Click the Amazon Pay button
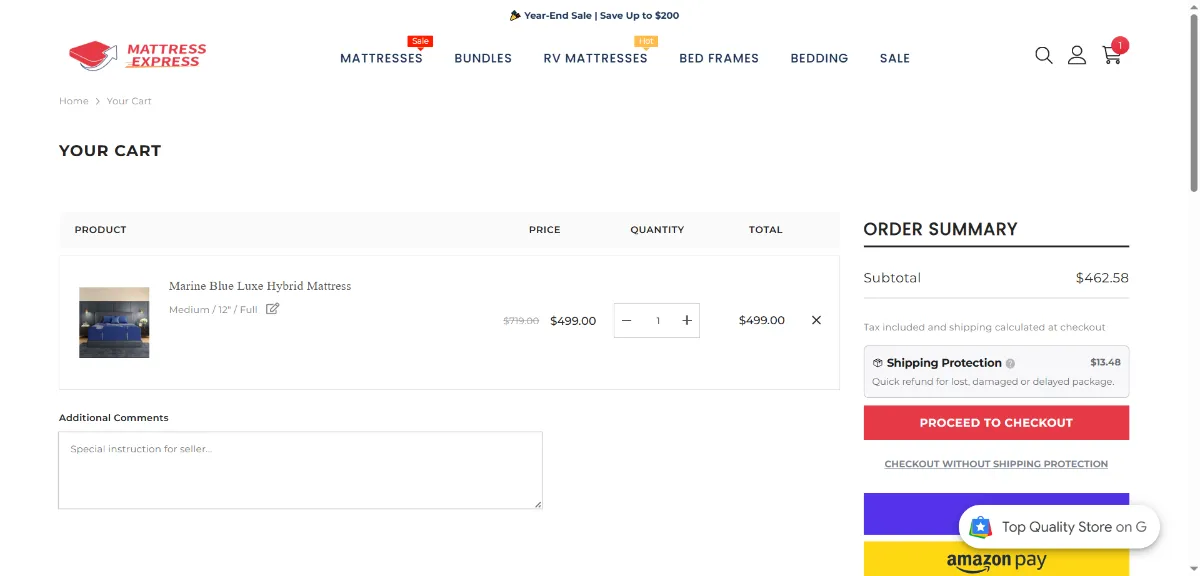Viewport: 1200px width, 576px height. click(996, 559)
